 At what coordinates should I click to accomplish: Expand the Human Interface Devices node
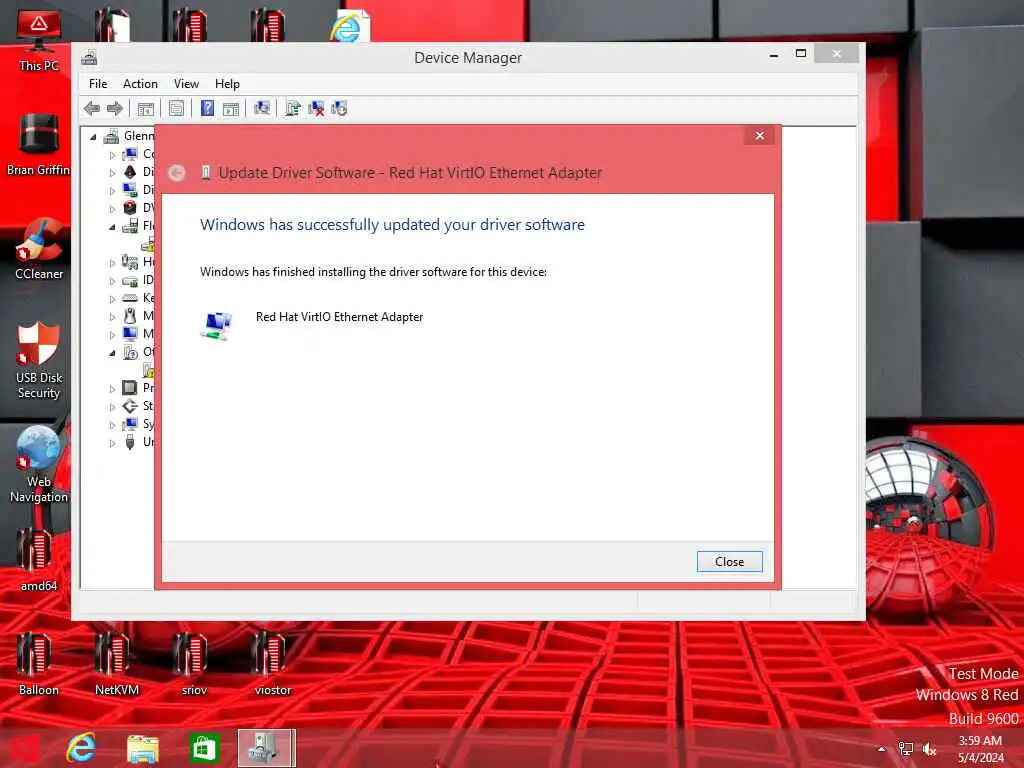(x=112, y=263)
